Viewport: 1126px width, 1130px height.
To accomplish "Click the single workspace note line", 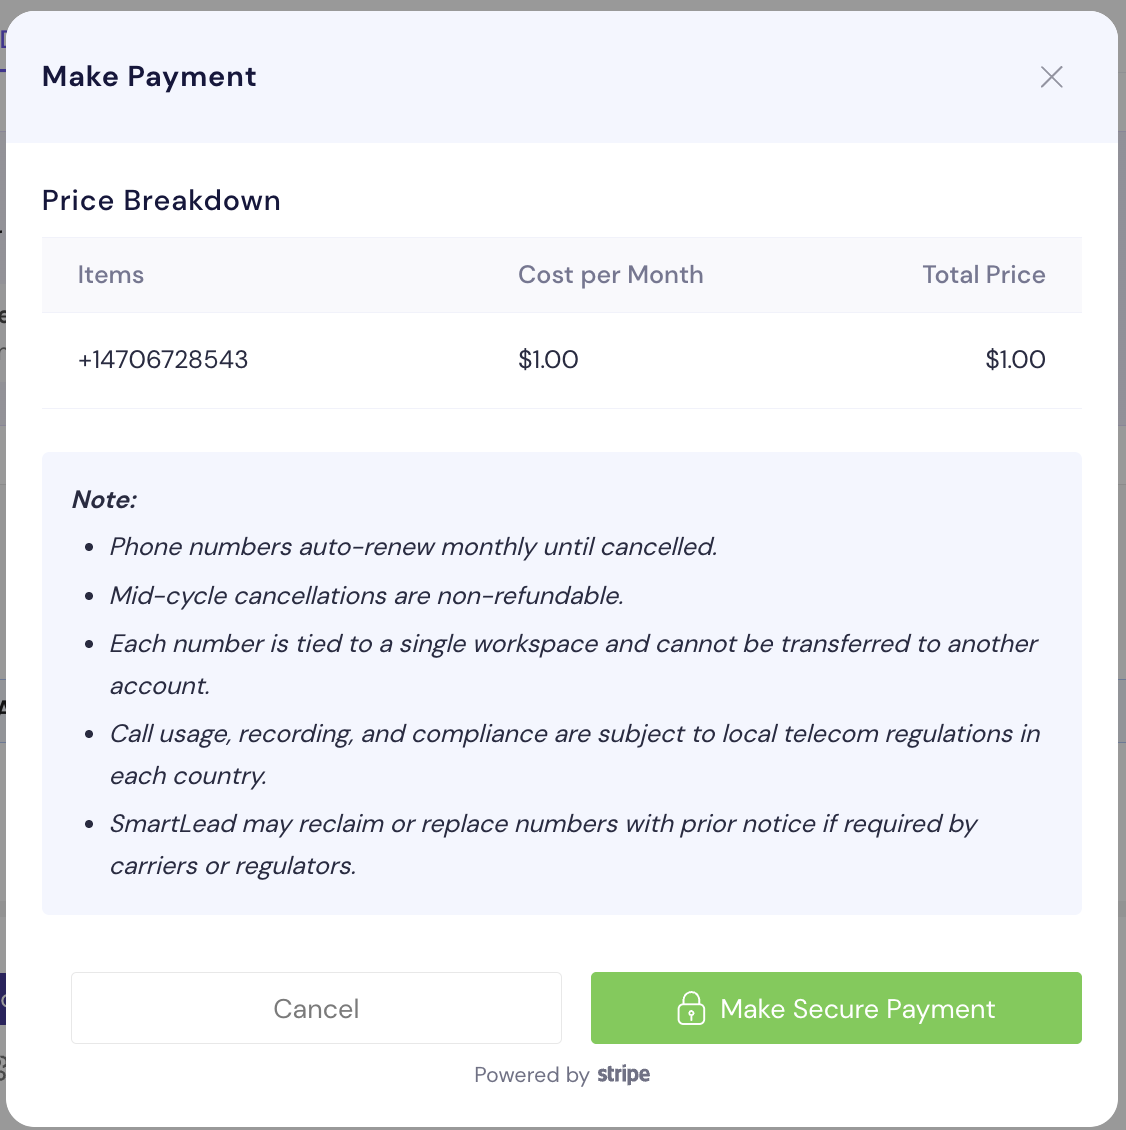I will click(x=573, y=644).
